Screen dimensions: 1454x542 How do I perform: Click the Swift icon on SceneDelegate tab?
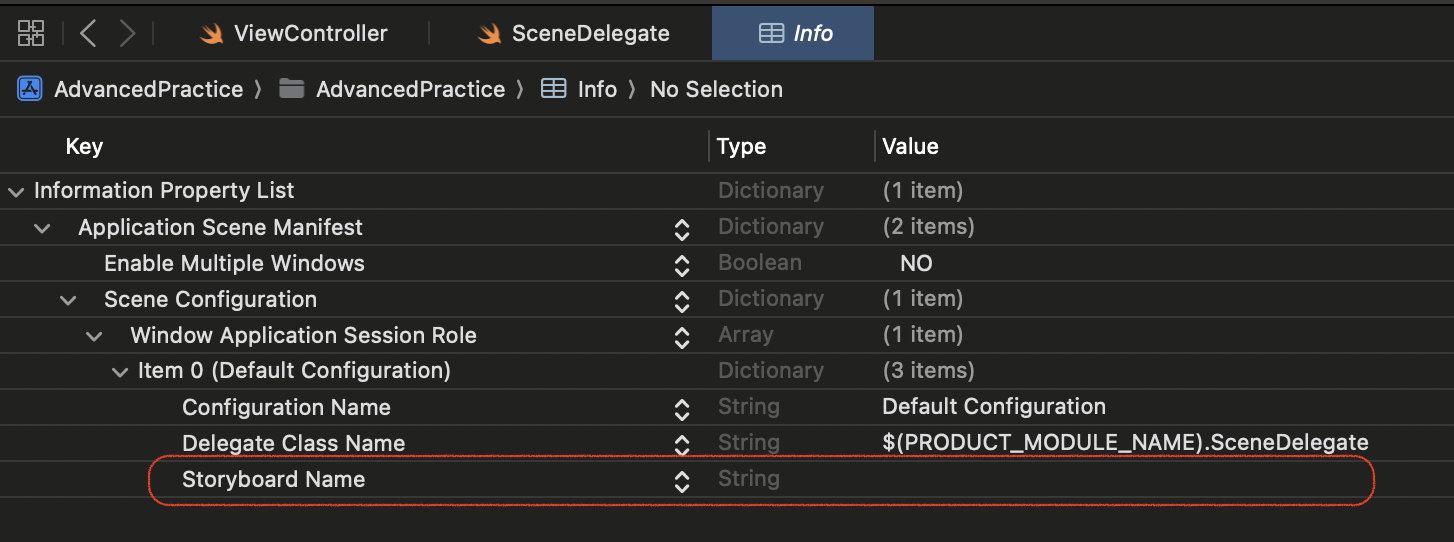tap(489, 33)
